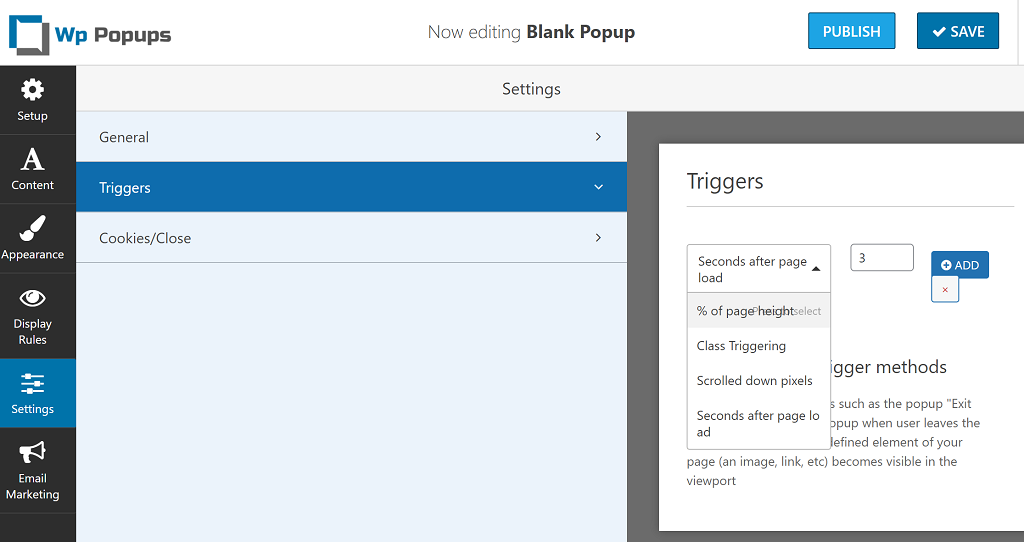
Task: Click the ADD trigger button
Action: click(x=959, y=265)
